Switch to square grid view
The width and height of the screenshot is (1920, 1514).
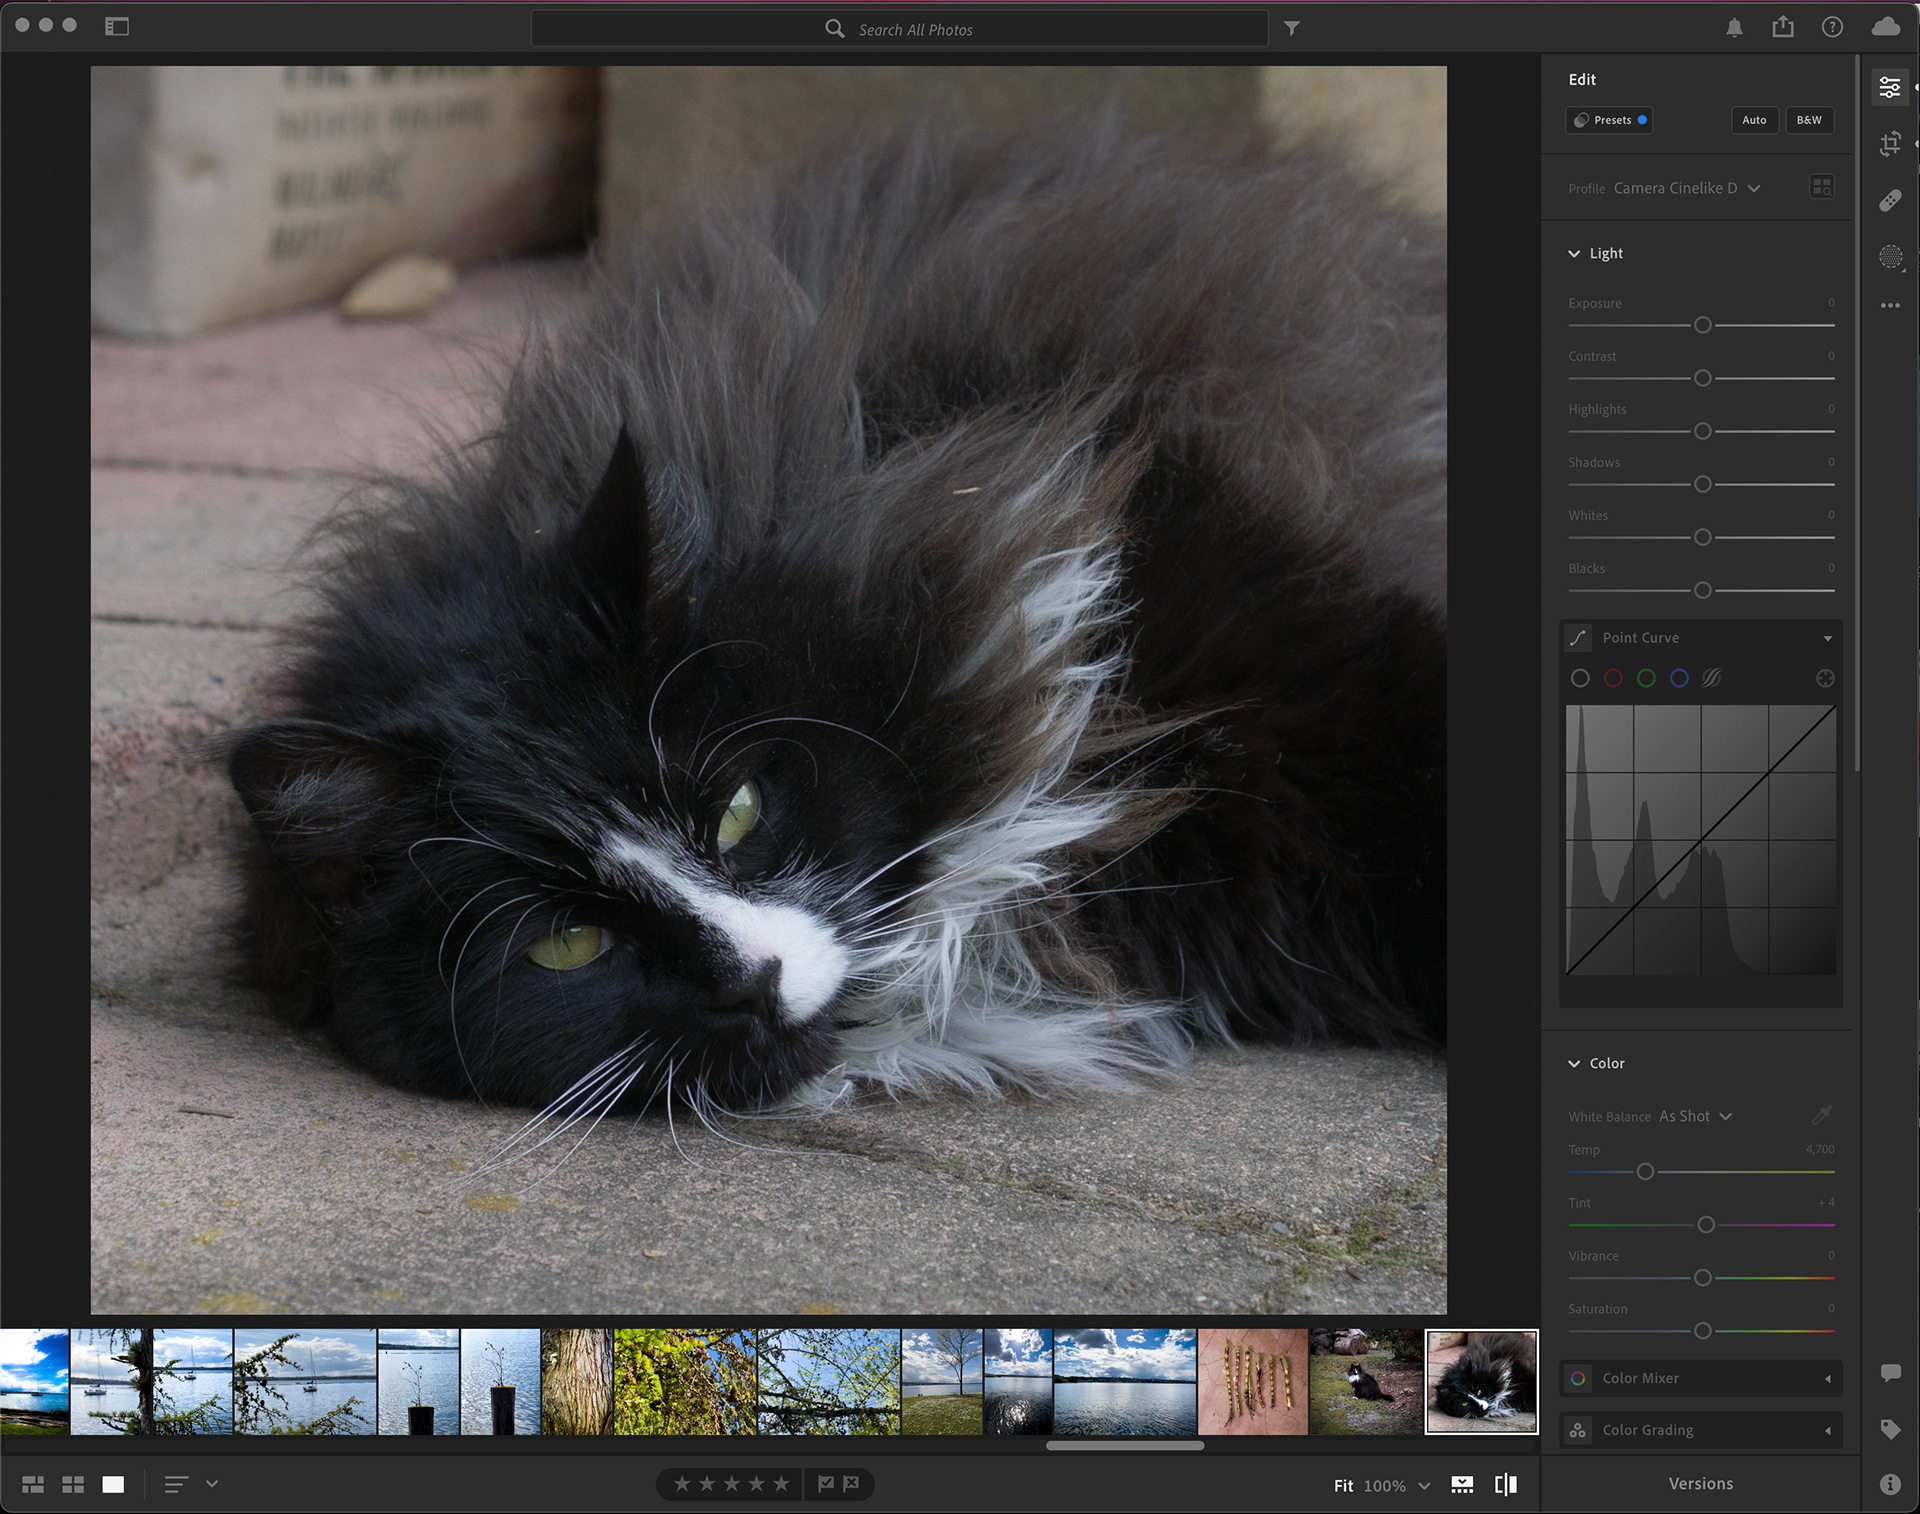click(73, 1485)
